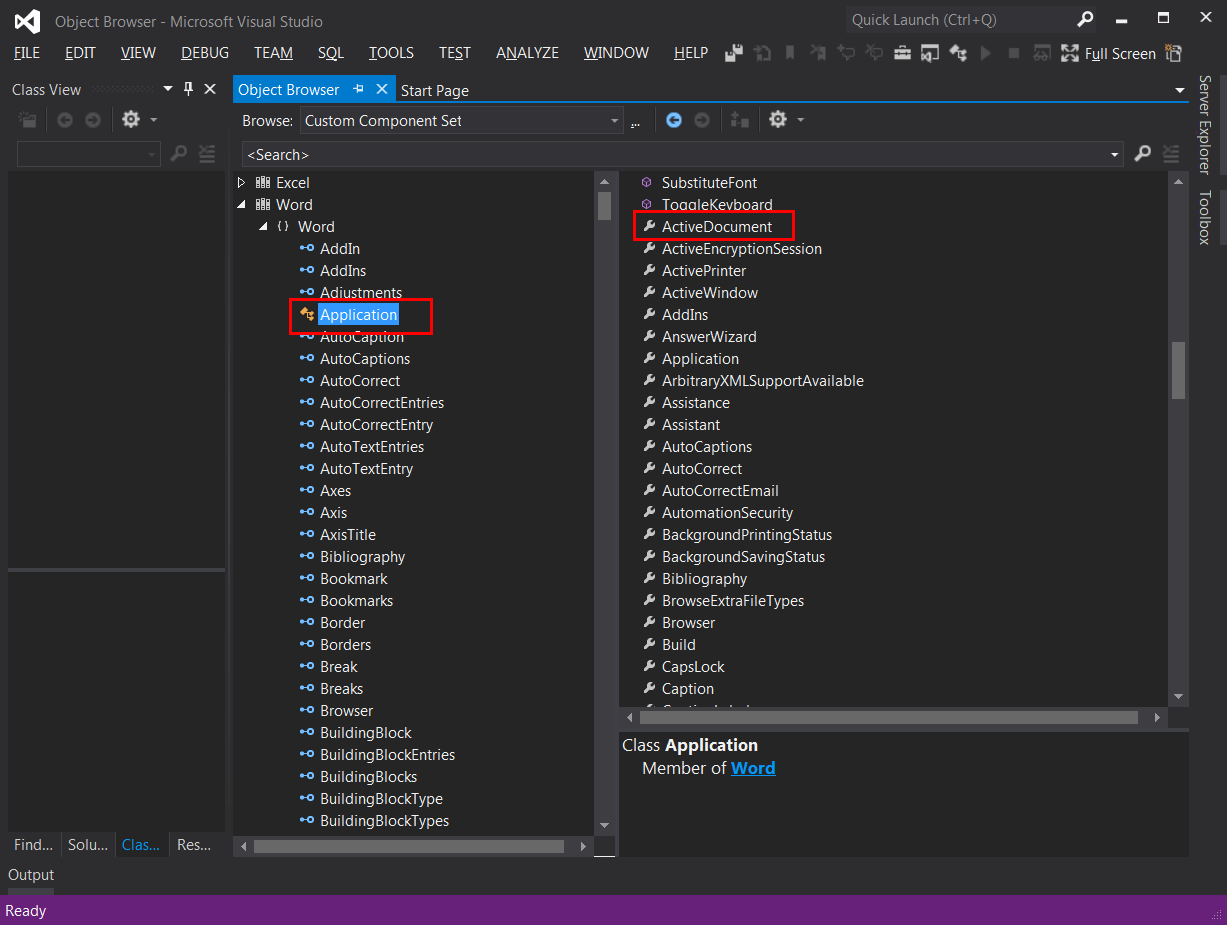1227x925 pixels.
Task: Click the objects tree horizontal scrollbar thumb
Action: 408,846
